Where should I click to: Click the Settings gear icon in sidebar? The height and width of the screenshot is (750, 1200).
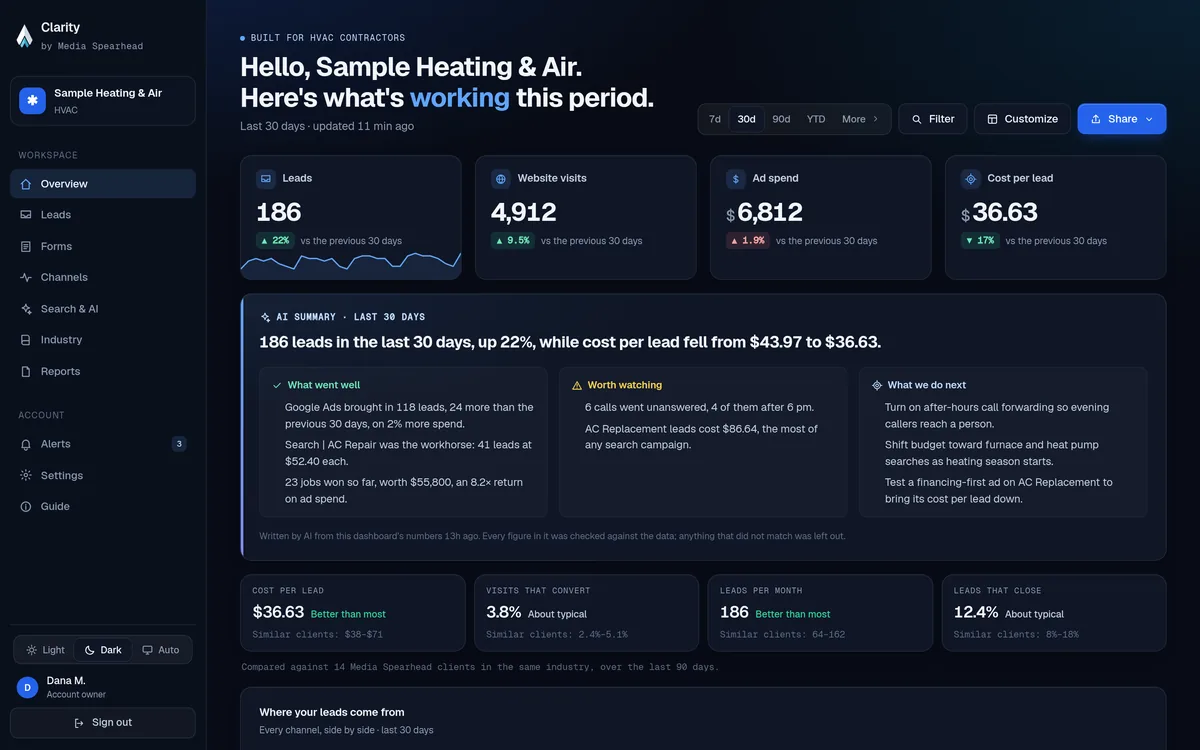[26, 476]
